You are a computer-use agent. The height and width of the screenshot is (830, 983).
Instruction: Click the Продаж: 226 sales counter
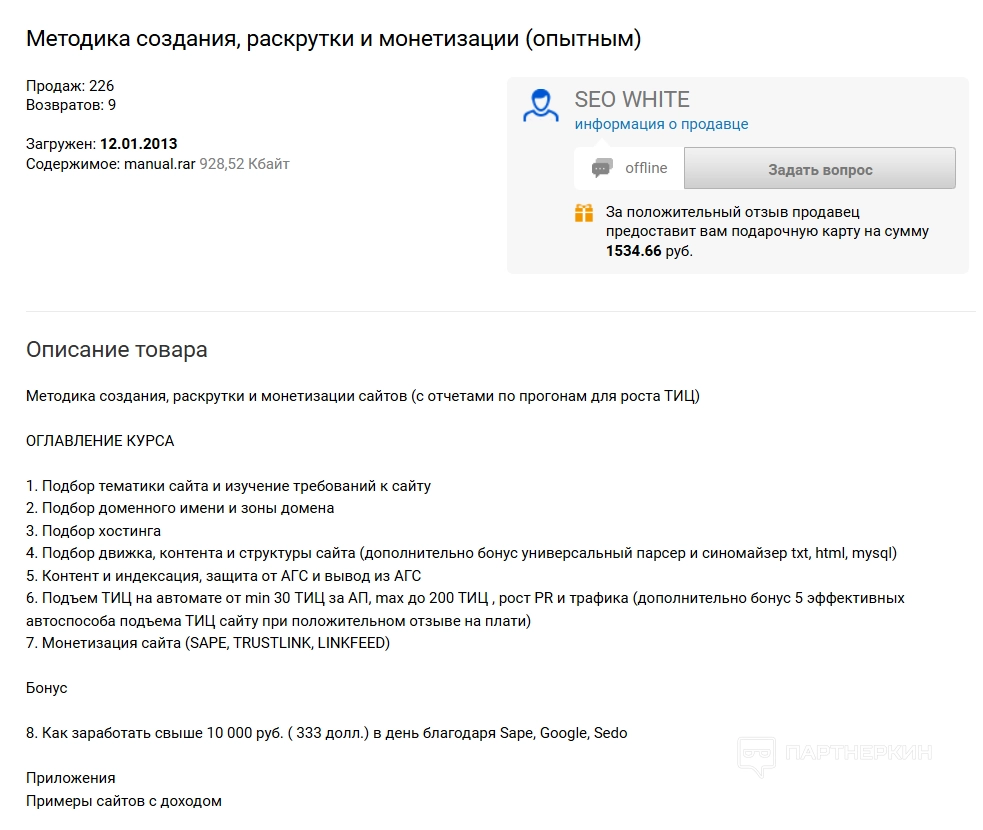pyautogui.click(x=70, y=86)
